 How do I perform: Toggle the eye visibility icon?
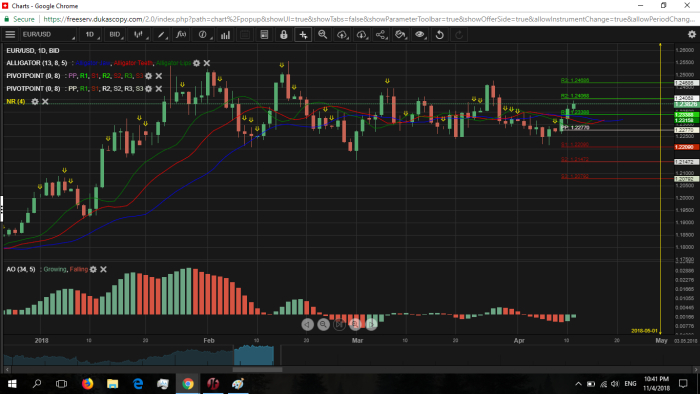(x=420, y=35)
